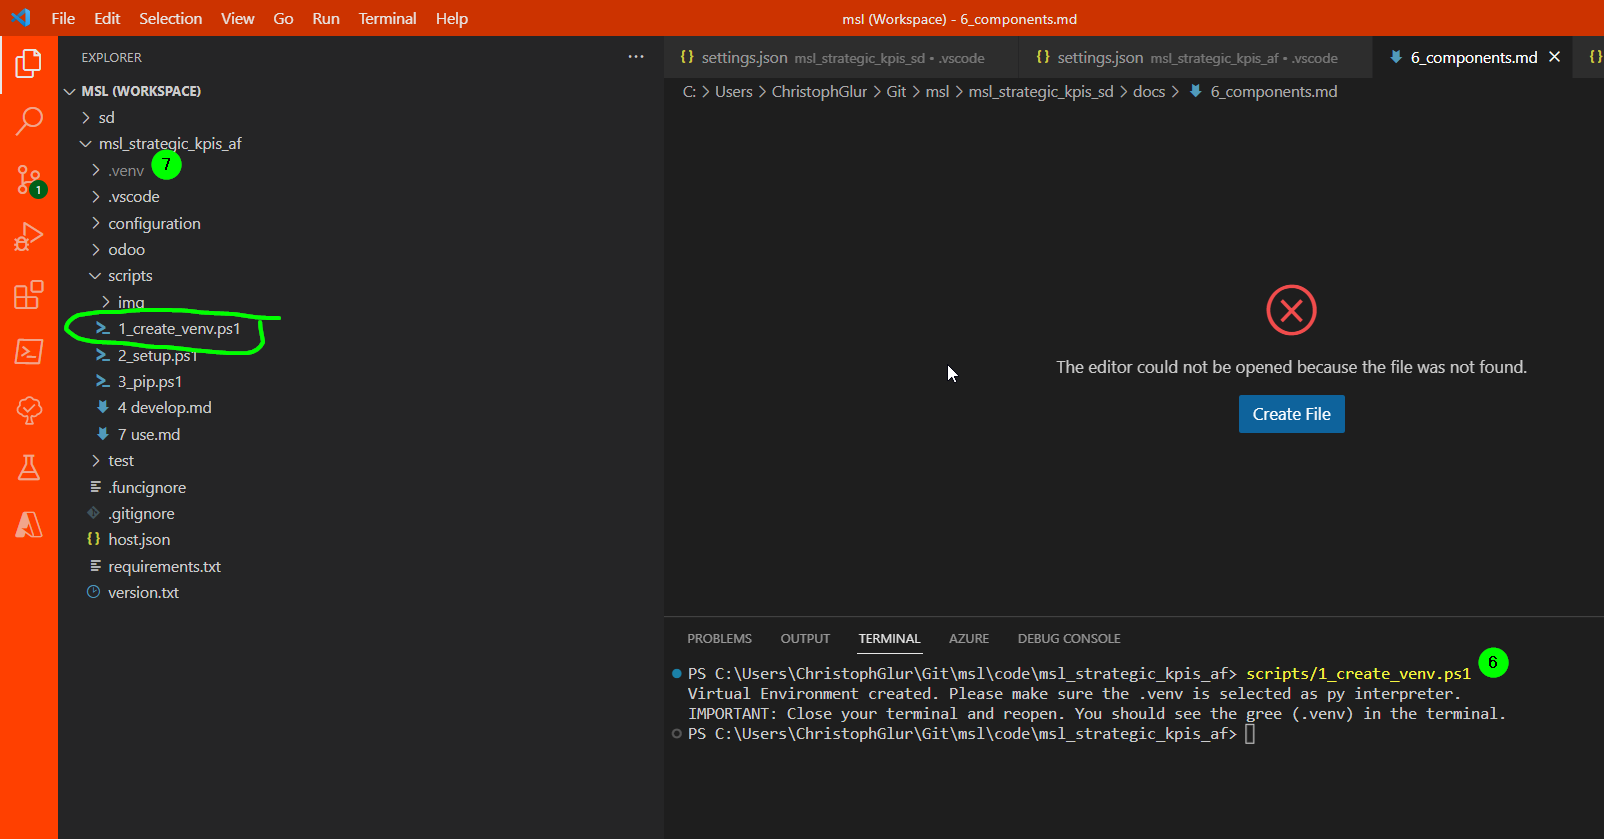Open the requirements.txt file
The image size is (1604, 839).
(x=164, y=566)
